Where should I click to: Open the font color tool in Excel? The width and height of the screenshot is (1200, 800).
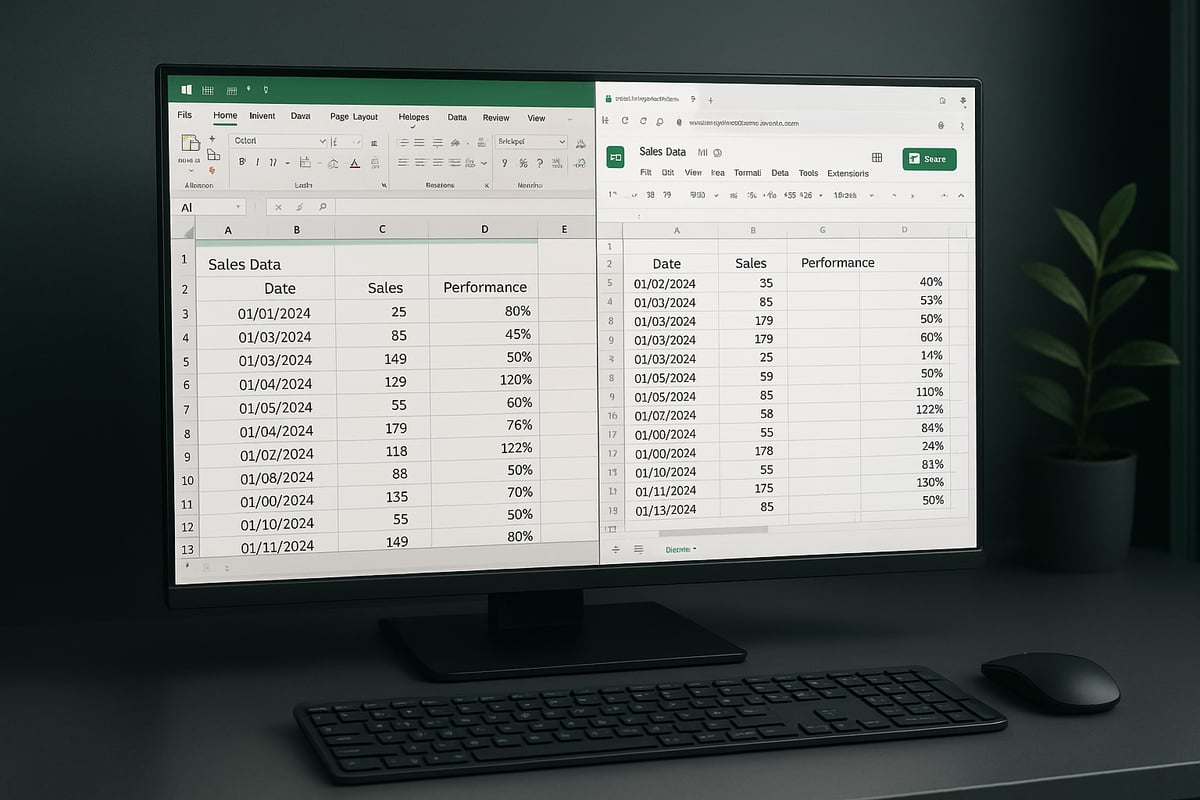tap(354, 162)
